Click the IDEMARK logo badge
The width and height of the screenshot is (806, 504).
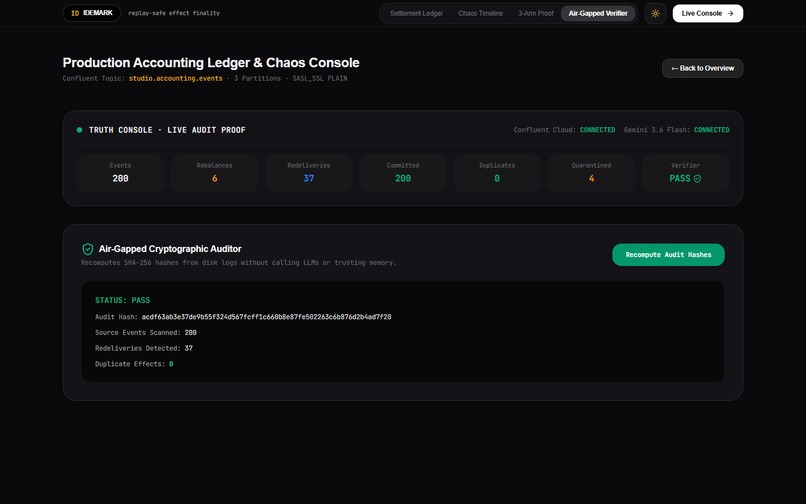(x=91, y=13)
